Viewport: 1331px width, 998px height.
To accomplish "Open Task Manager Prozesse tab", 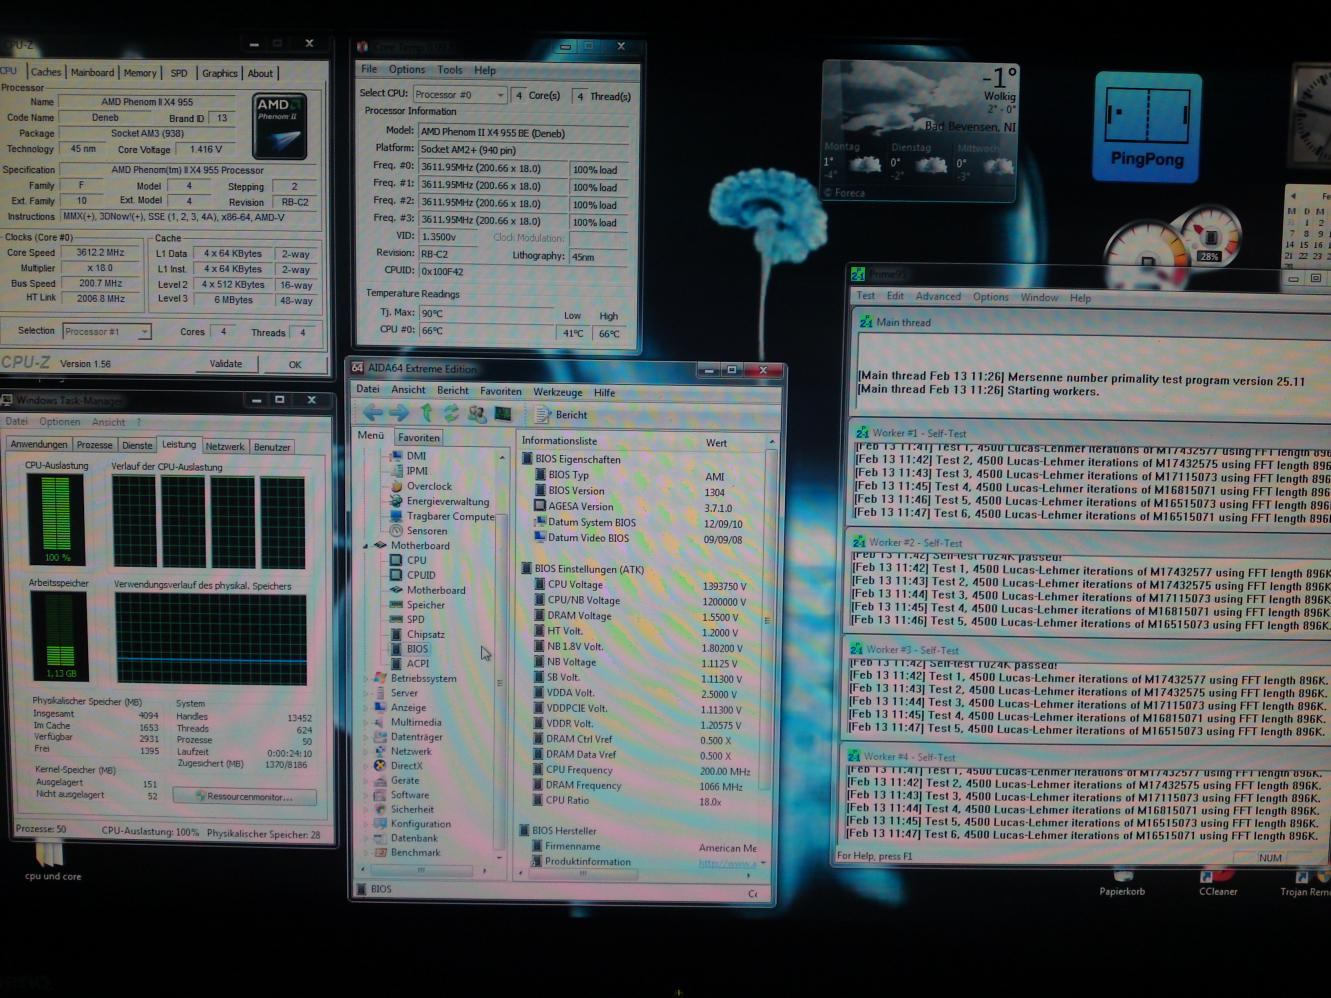I will (x=95, y=445).
